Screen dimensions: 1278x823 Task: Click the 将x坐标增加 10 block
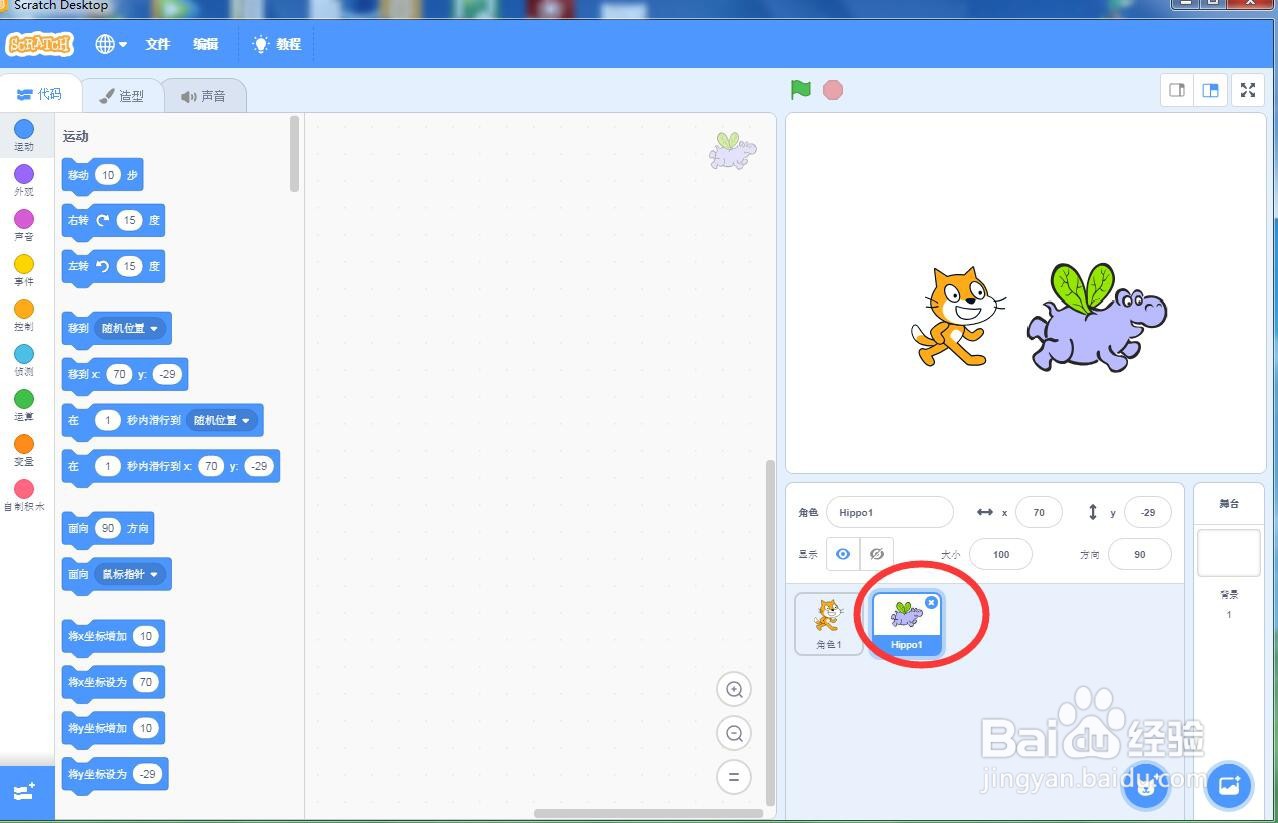pos(113,637)
